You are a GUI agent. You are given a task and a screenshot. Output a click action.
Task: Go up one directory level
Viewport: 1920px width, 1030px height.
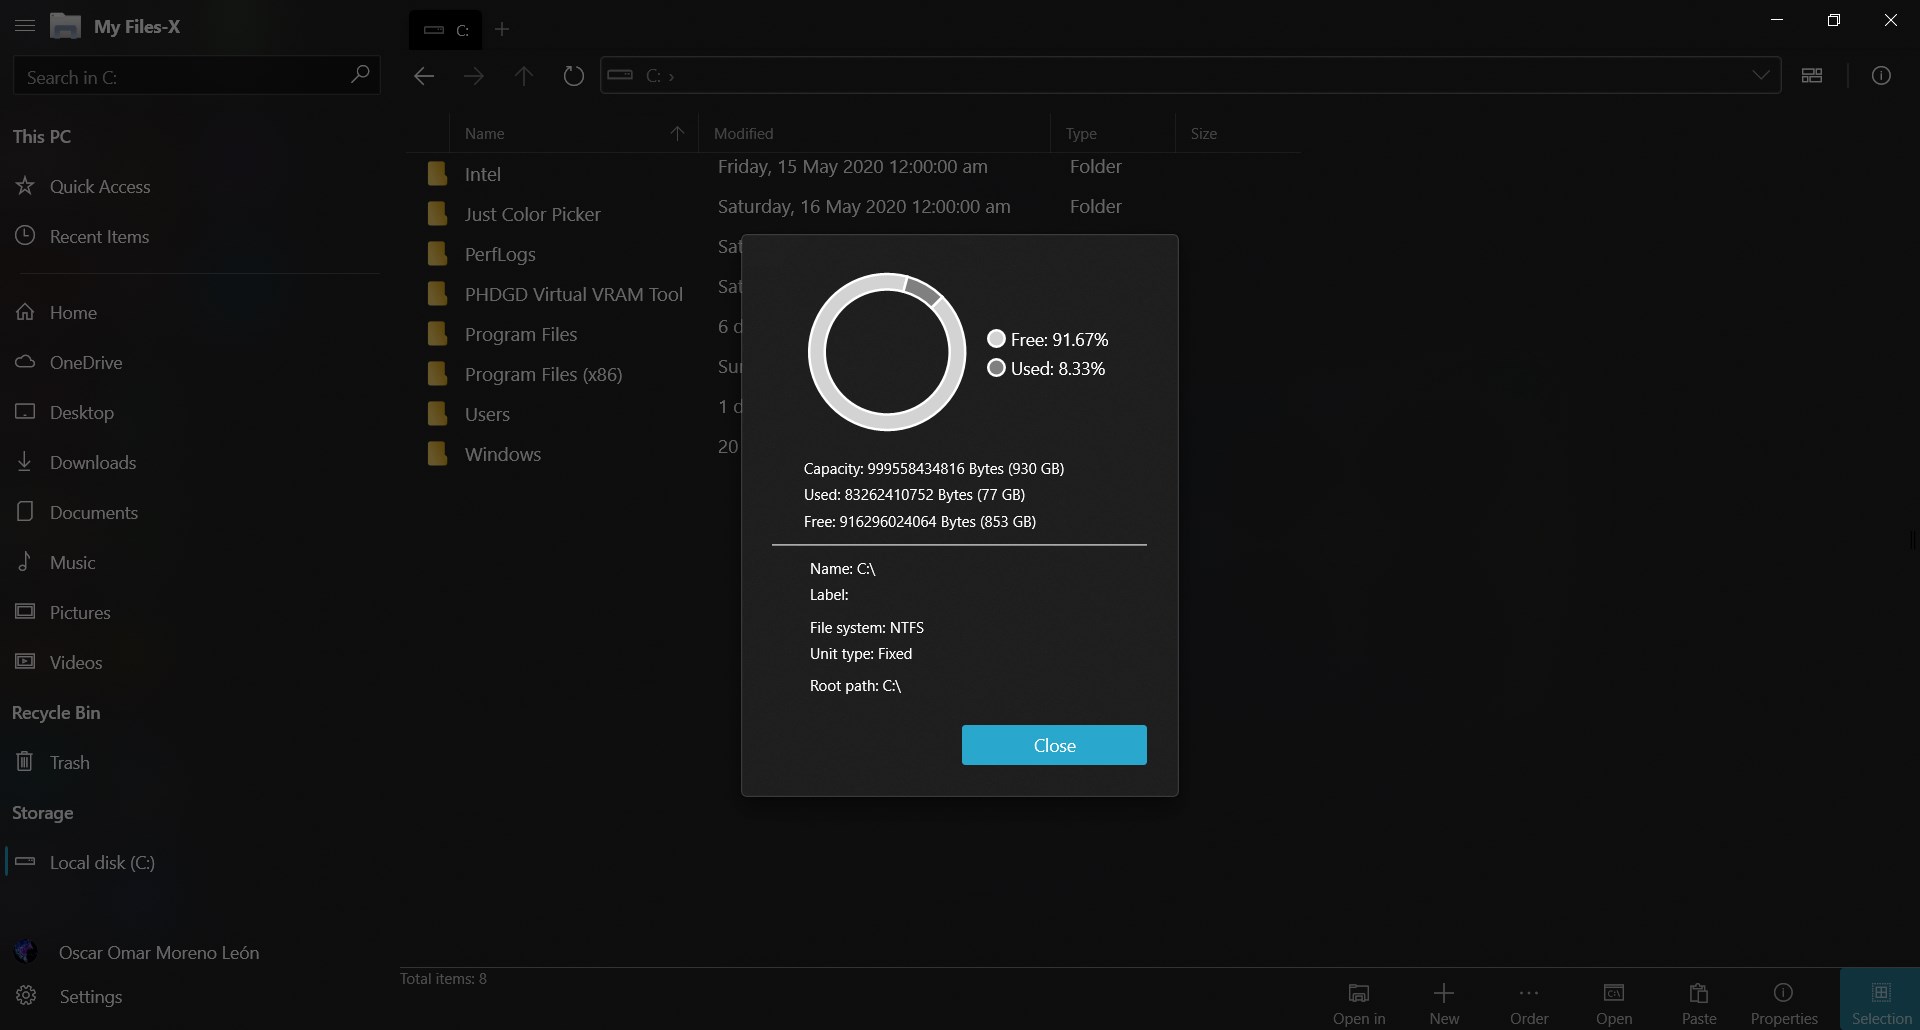pos(524,75)
